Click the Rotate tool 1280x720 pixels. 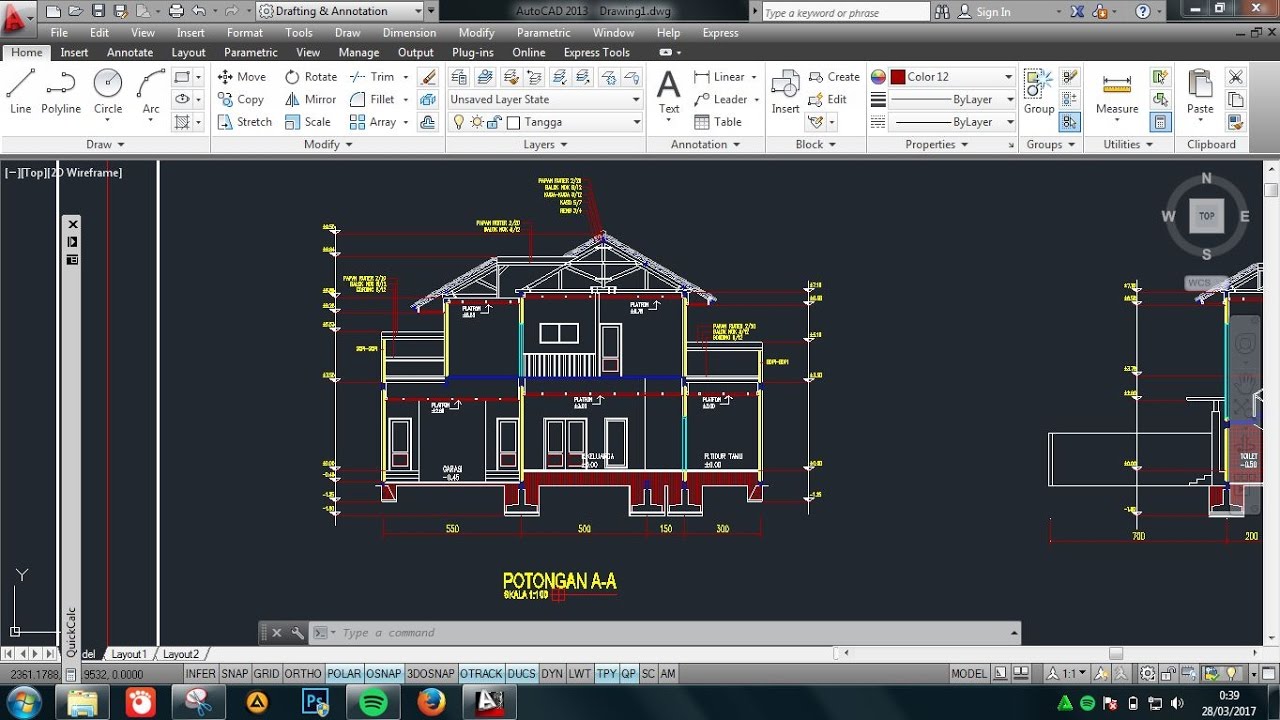coord(311,76)
